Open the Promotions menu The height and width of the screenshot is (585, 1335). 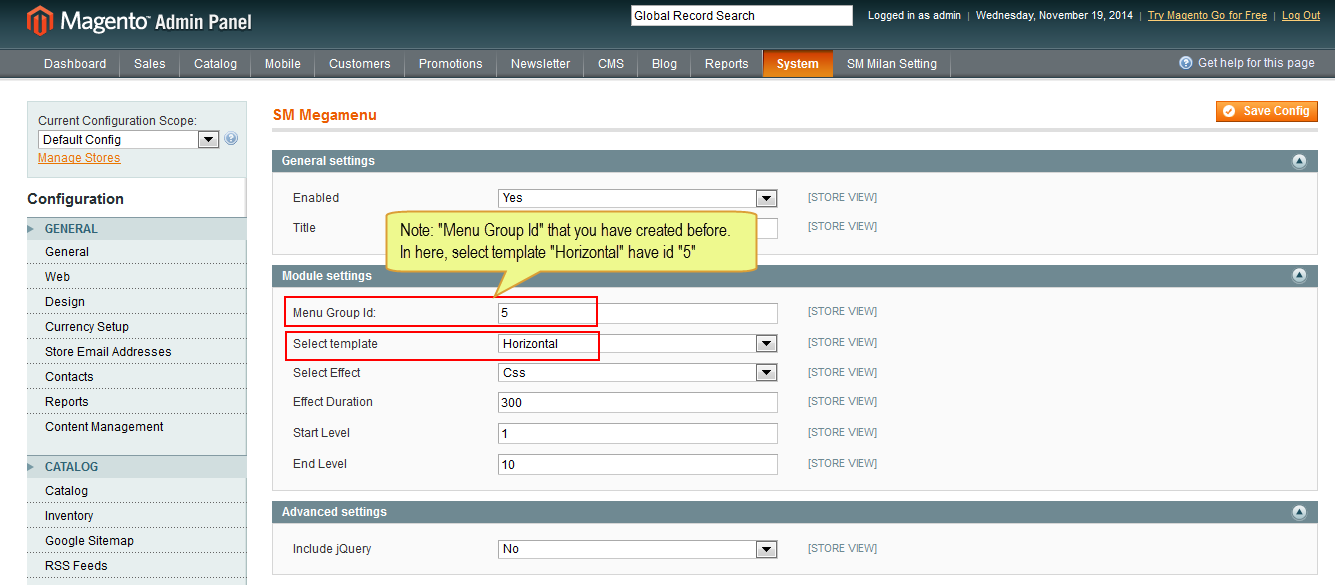(x=451, y=64)
